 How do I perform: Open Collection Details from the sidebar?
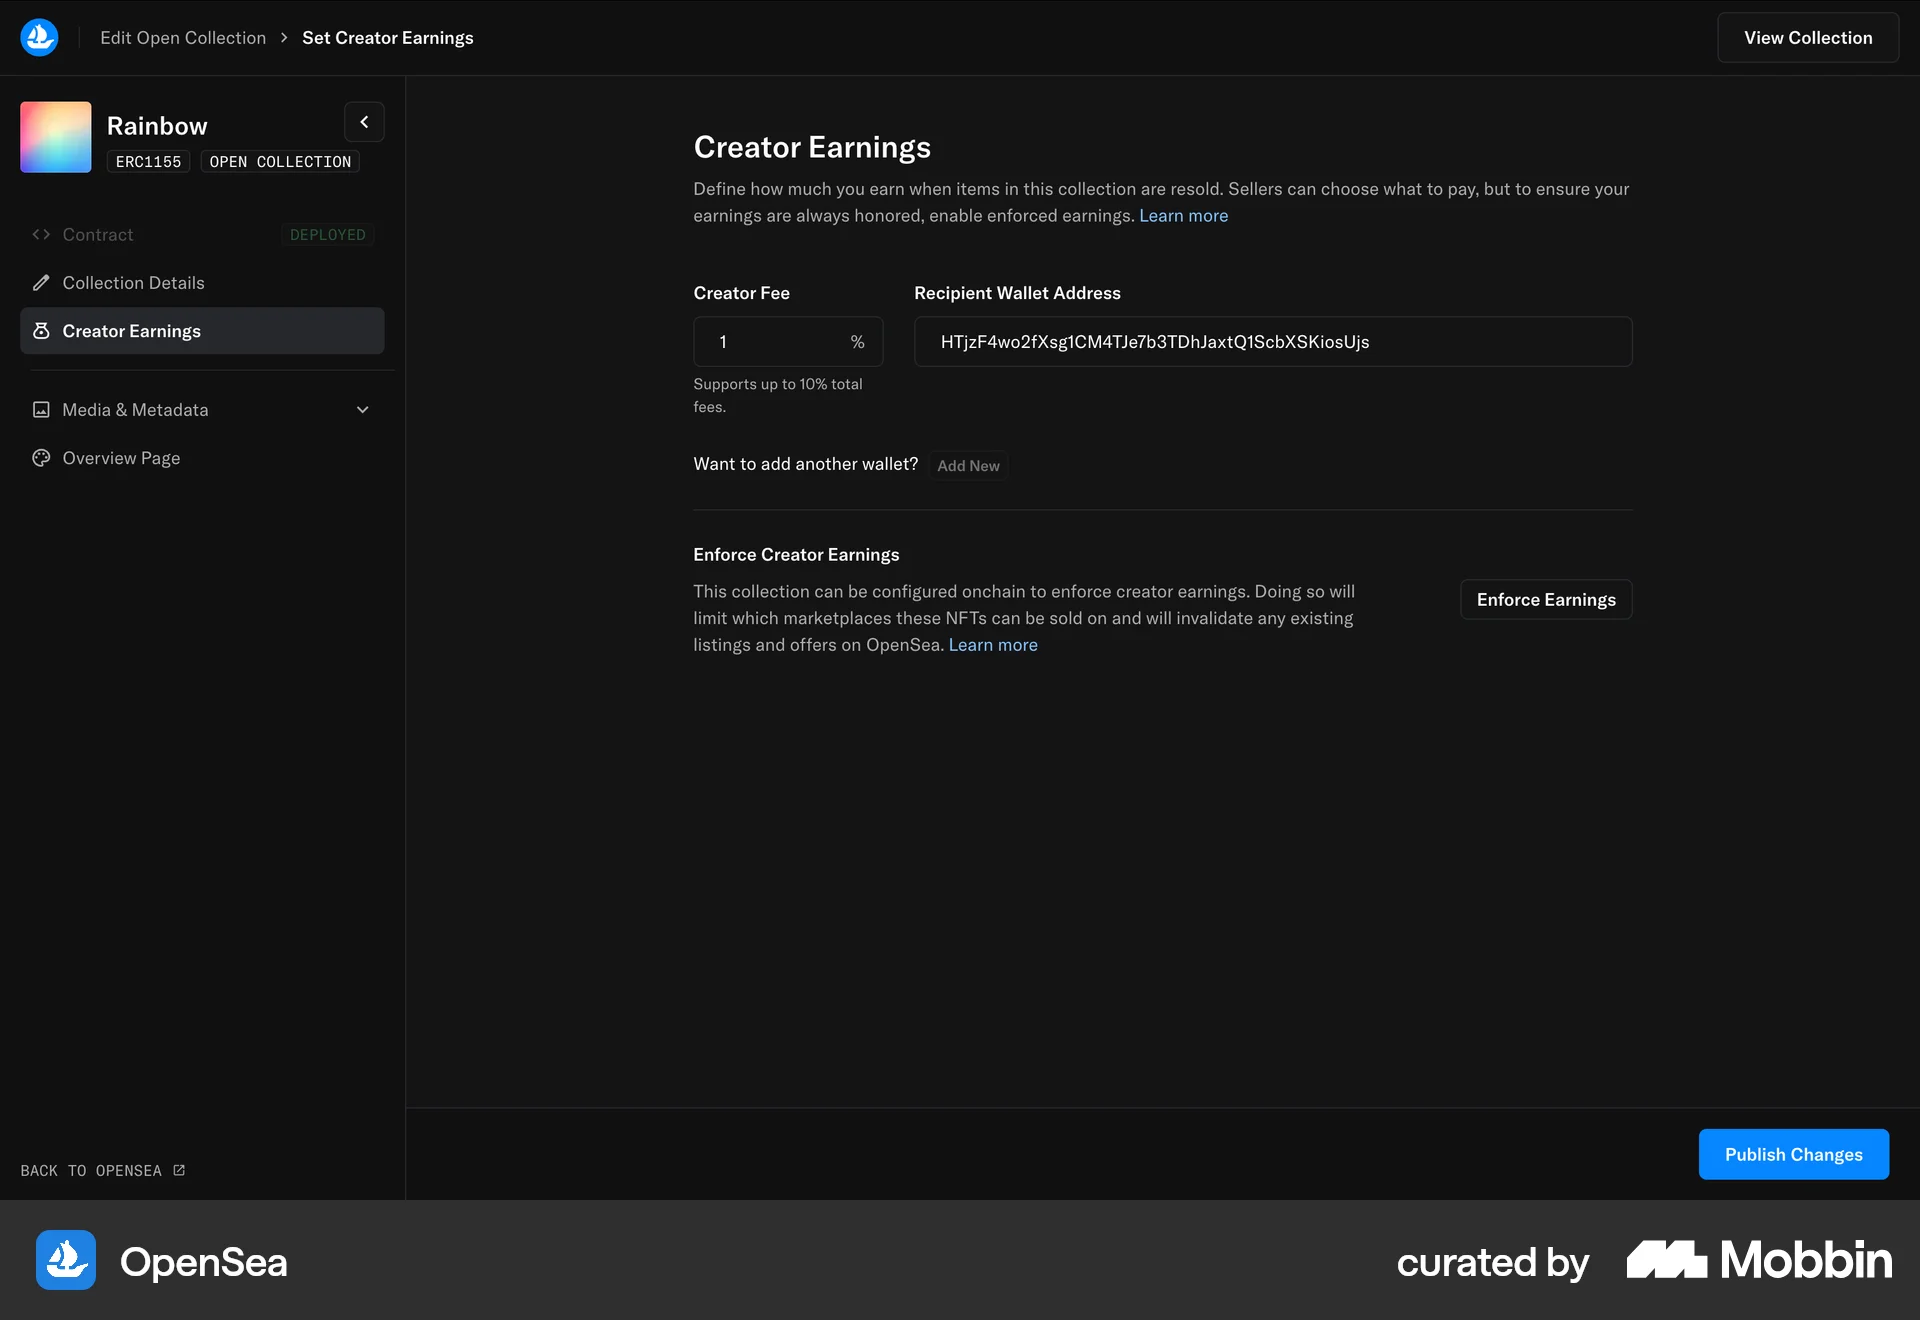(131, 282)
